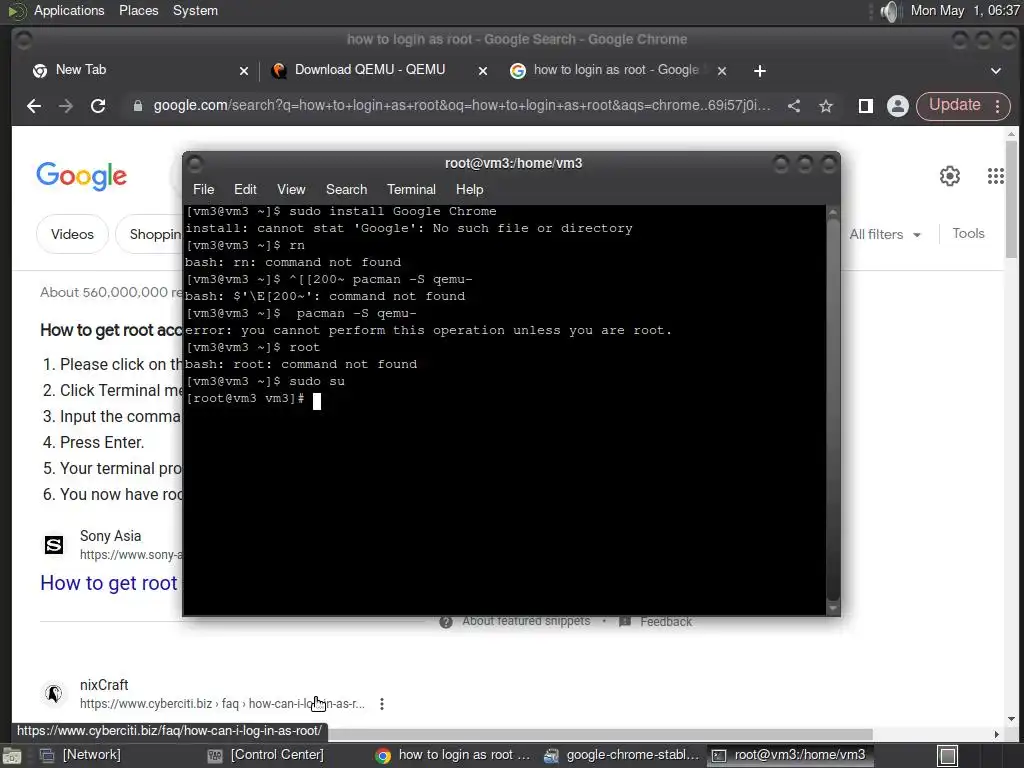Open the System menu
Image resolution: width=1024 pixels, height=768 pixels.
pos(195,10)
